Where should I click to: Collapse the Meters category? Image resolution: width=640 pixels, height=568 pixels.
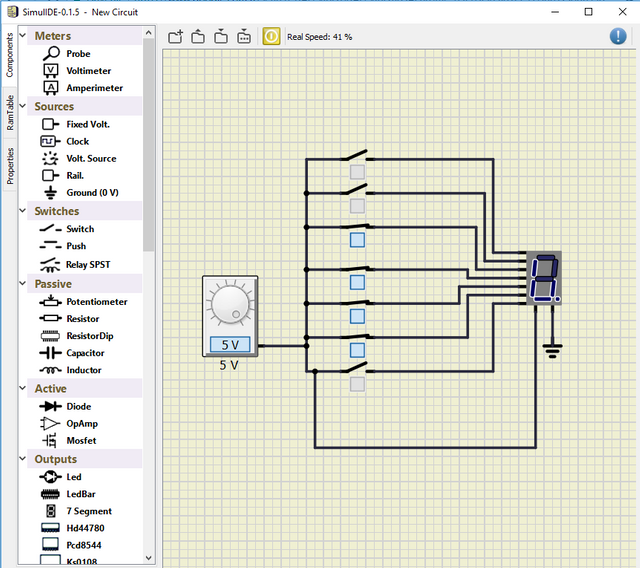click(x=23, y=36)
